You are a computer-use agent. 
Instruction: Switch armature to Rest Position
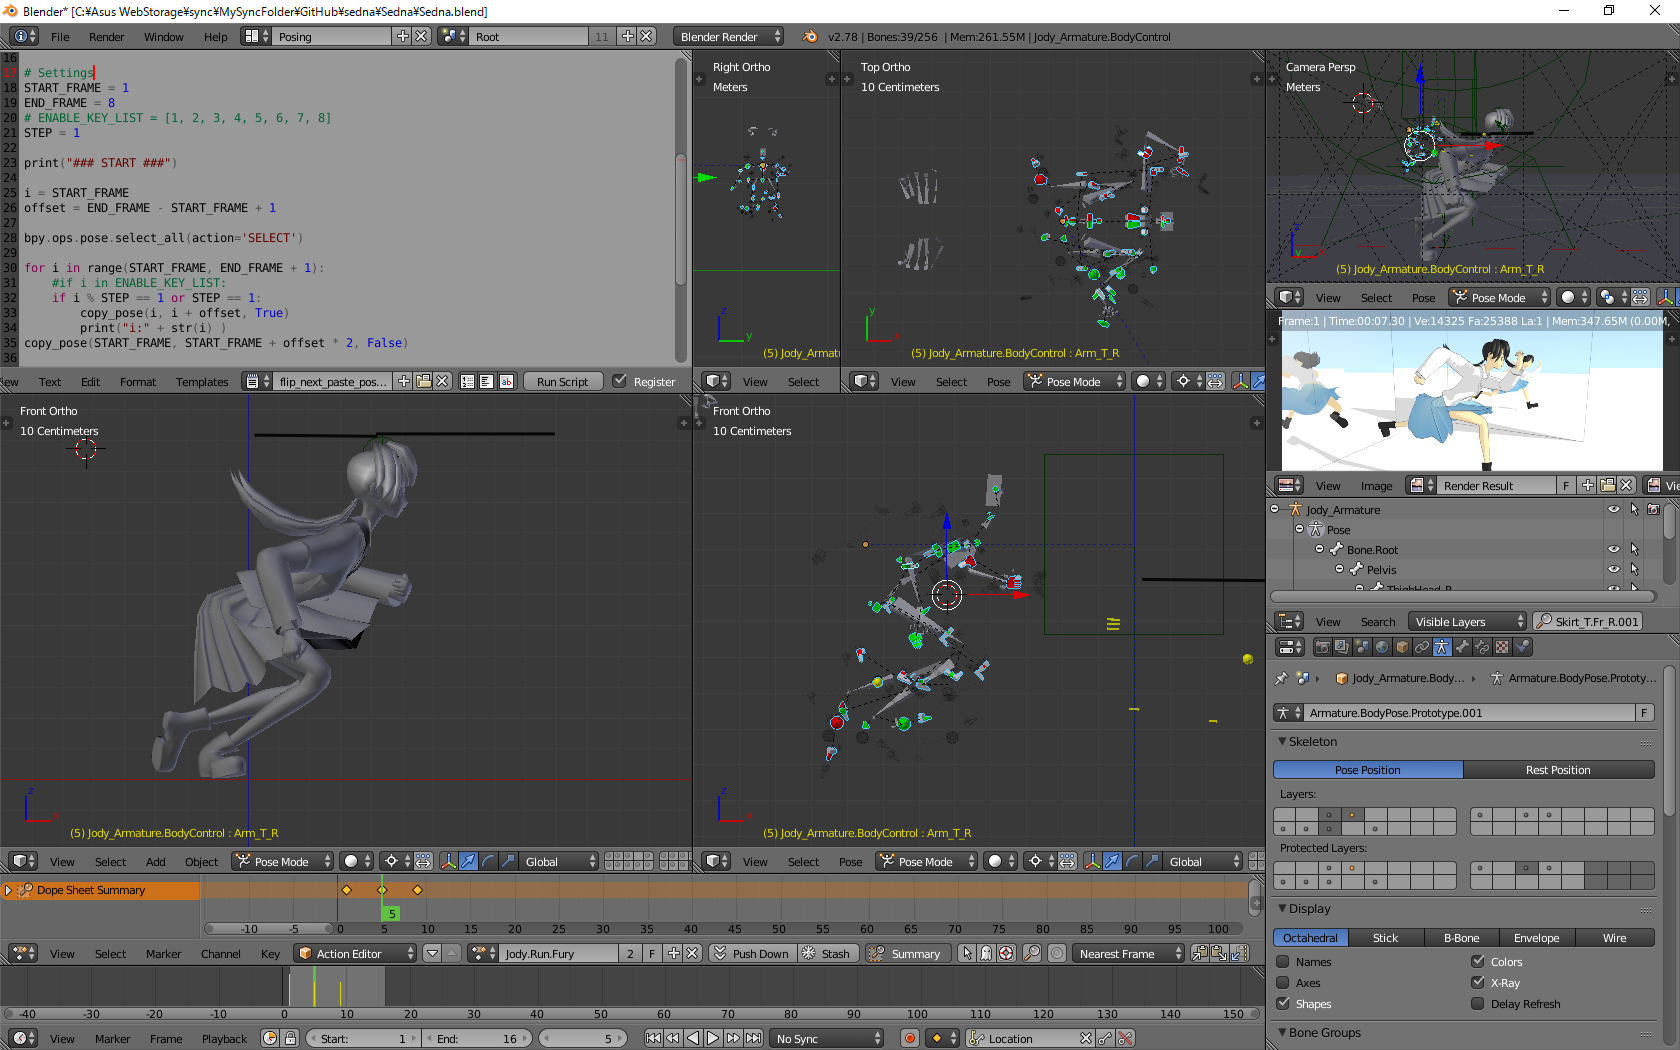point(1558,769)
